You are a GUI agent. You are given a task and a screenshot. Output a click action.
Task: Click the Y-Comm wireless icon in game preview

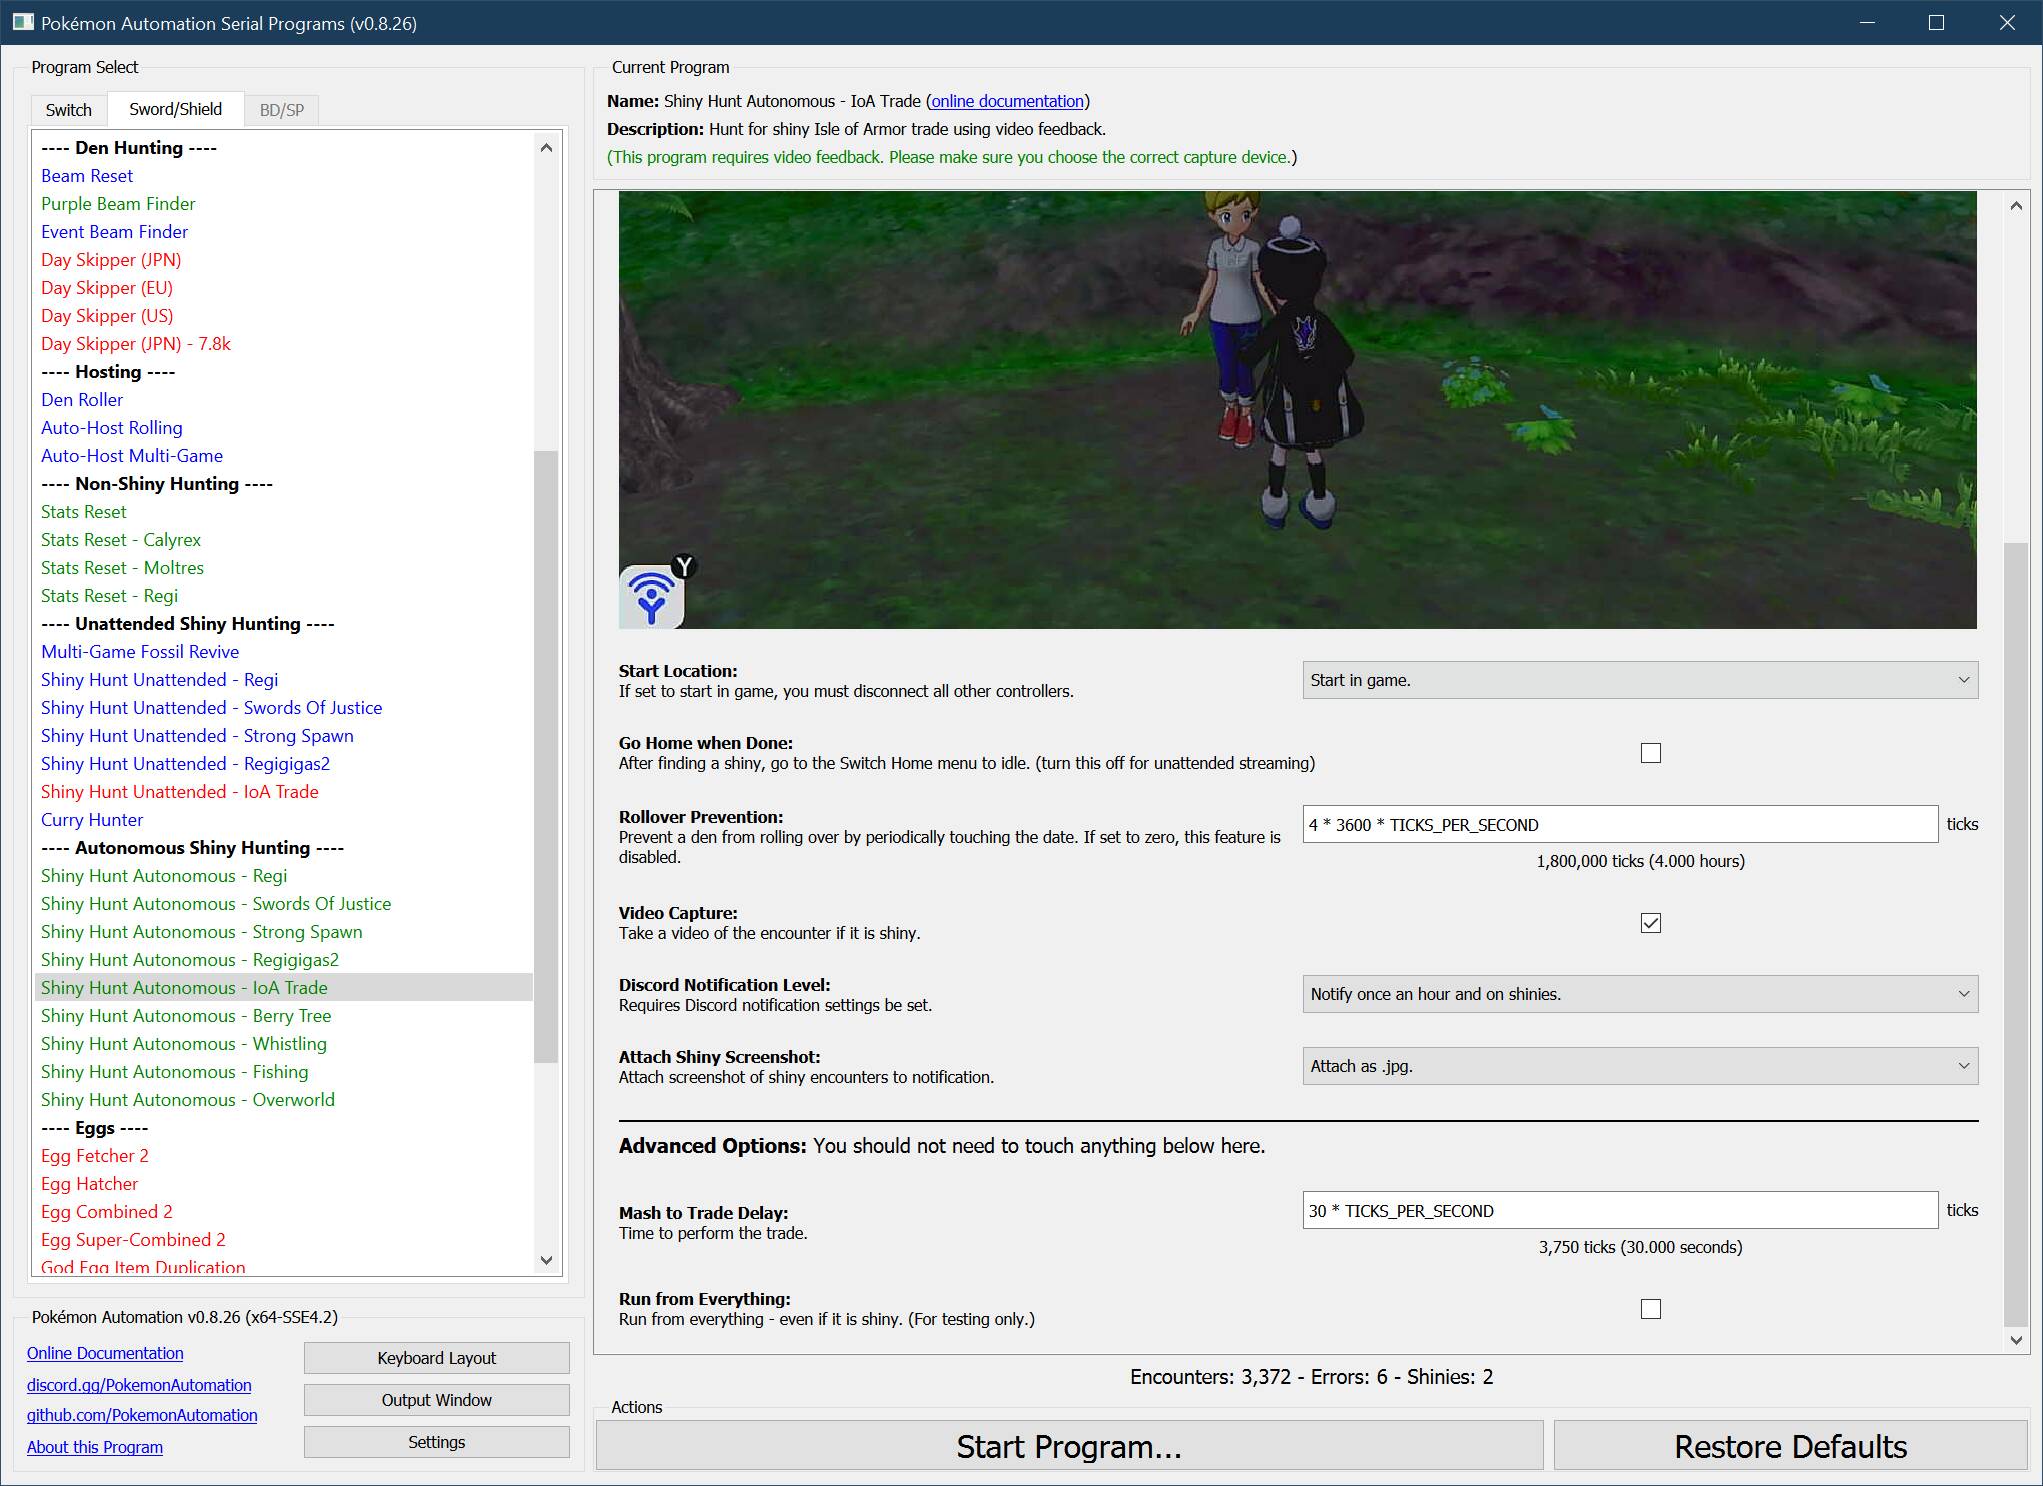pos(651,596)
